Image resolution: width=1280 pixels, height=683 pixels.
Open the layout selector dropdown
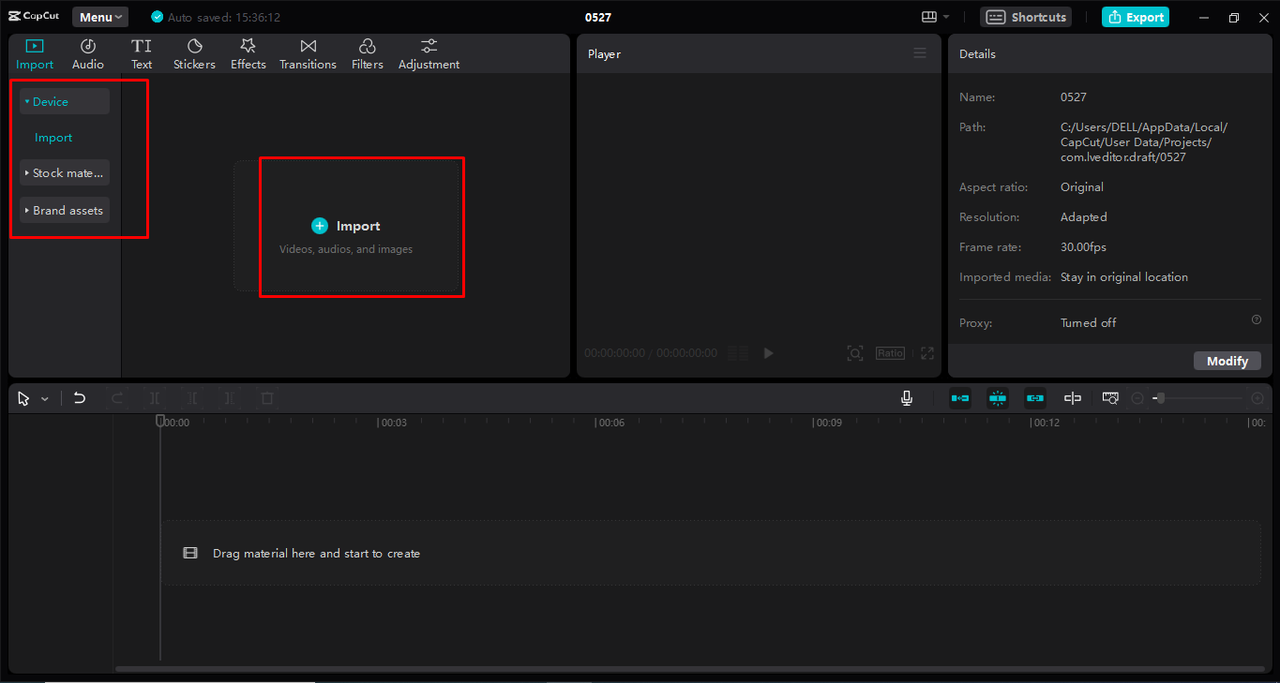point(936,17)
